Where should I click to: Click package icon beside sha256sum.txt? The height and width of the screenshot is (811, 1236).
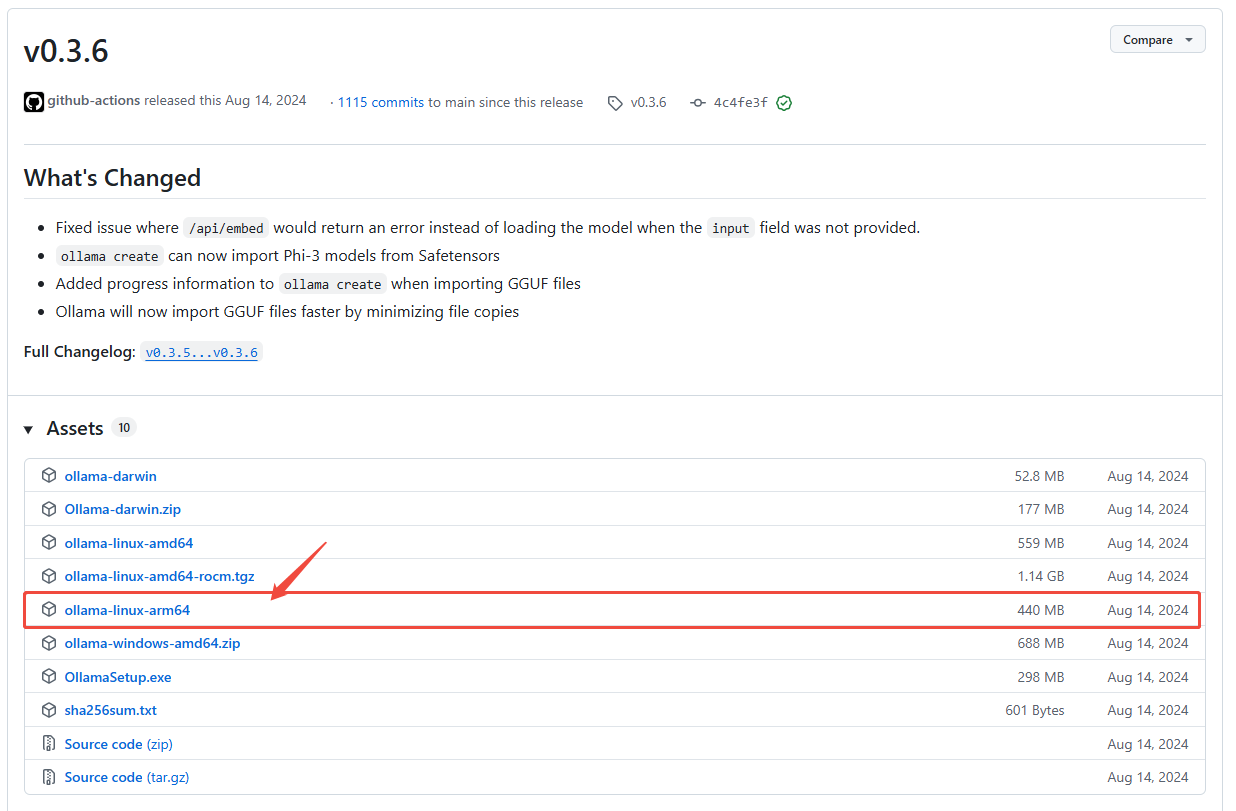pyautogui.click(x=49, y=710)
